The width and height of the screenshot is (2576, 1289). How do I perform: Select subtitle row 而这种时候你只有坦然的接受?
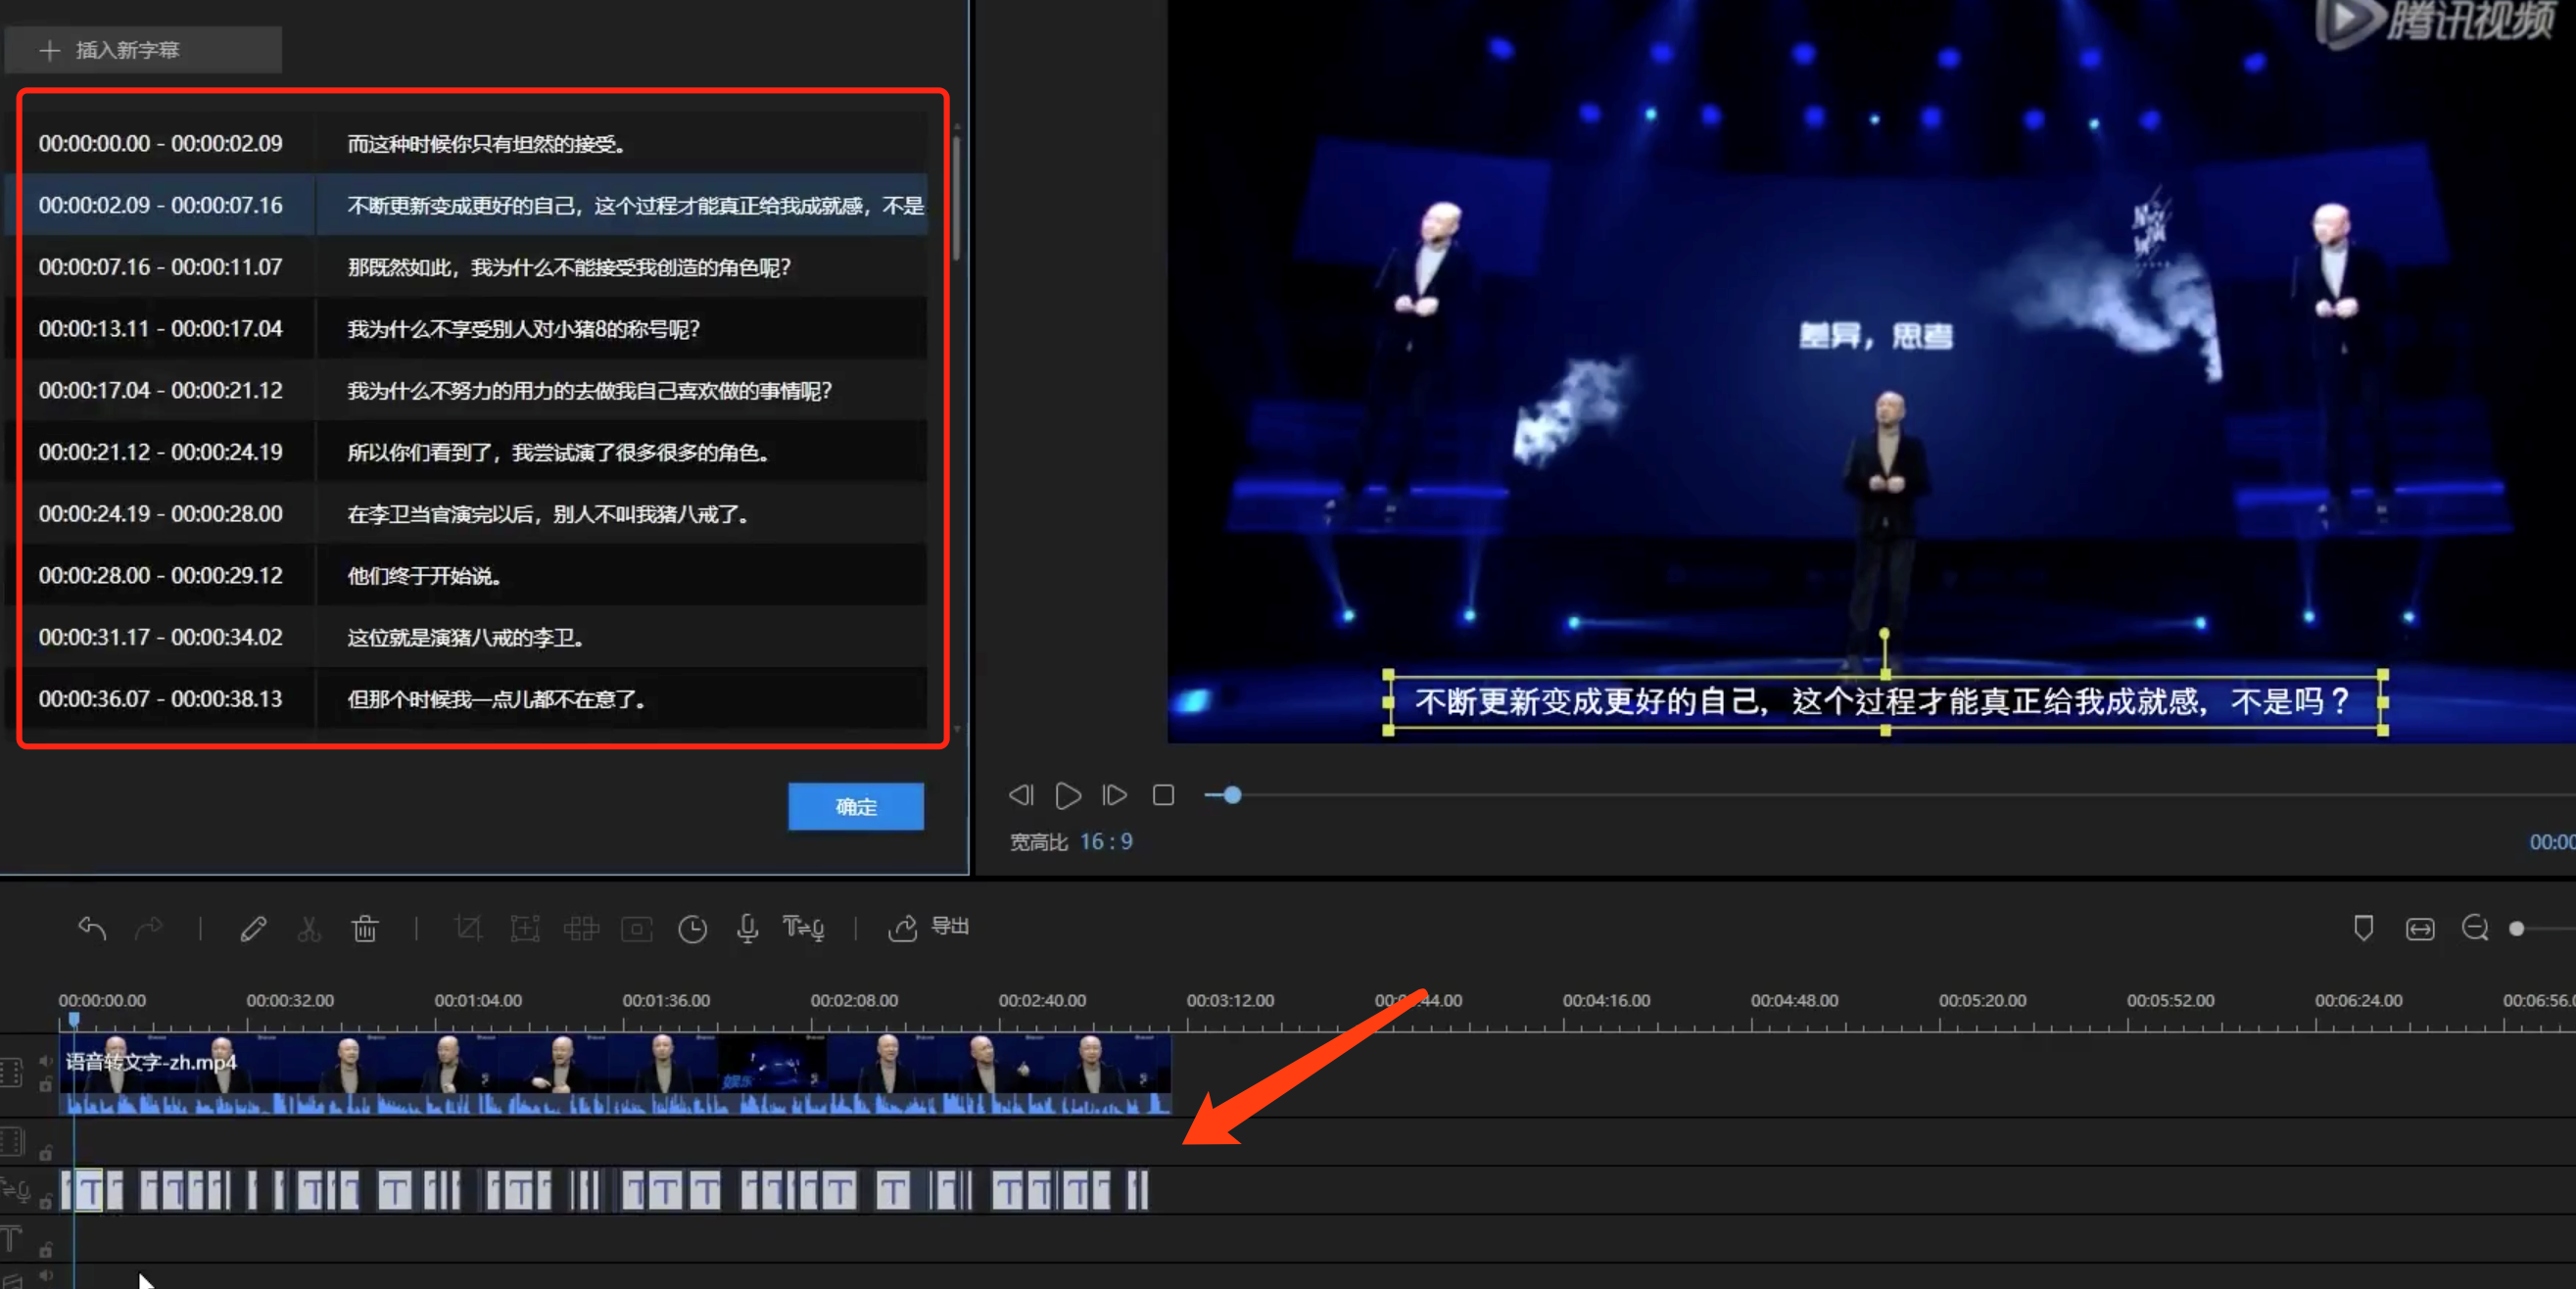465,143
